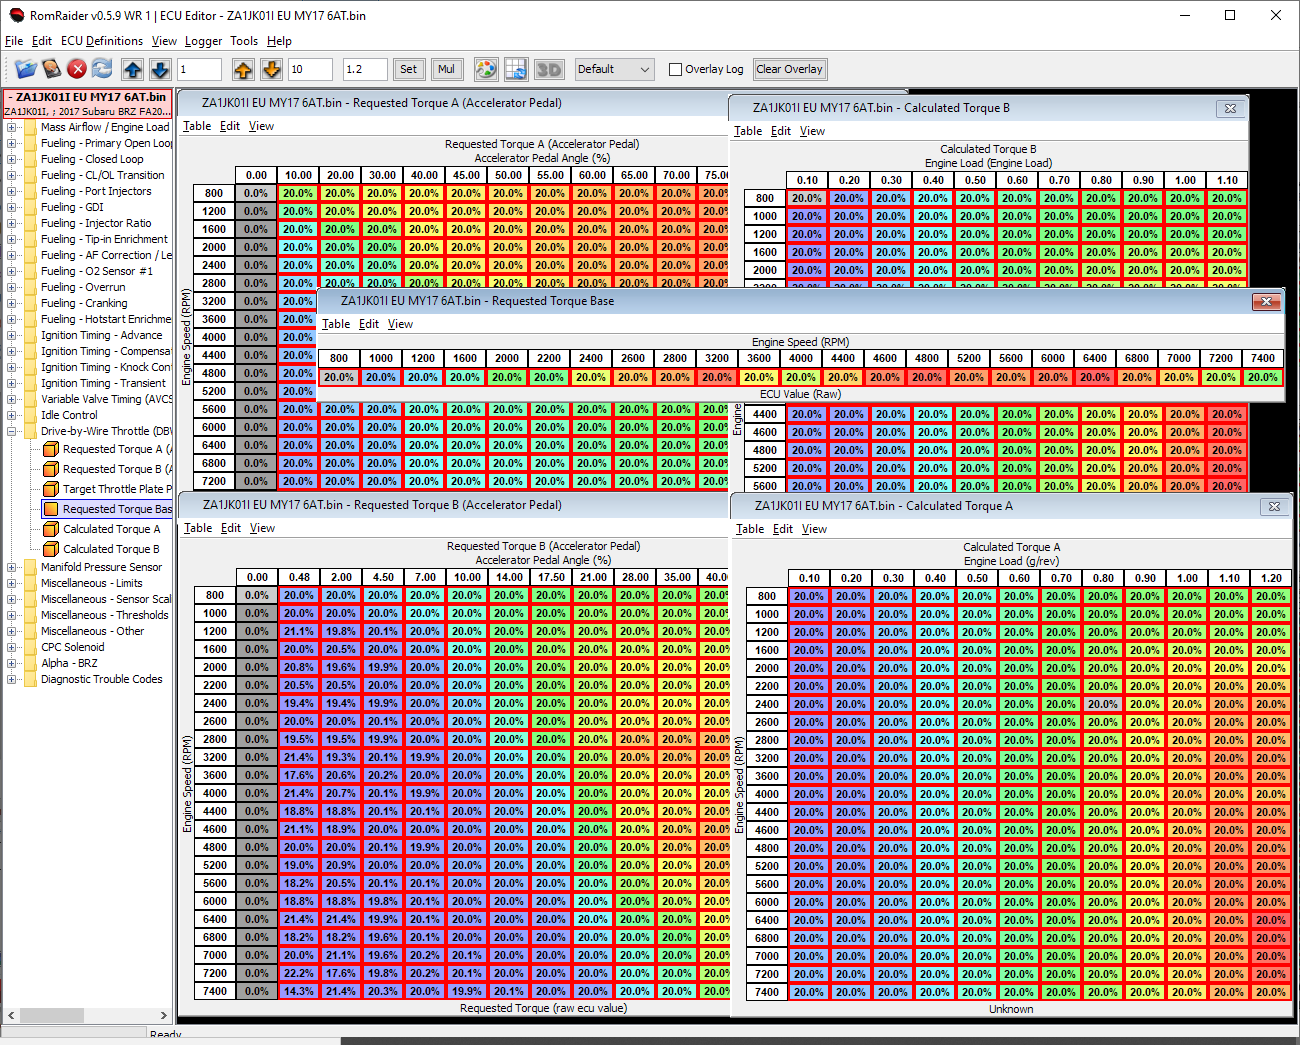
Task: Expand the Manifold Pressure Sensor node
Action: (11, 567)
